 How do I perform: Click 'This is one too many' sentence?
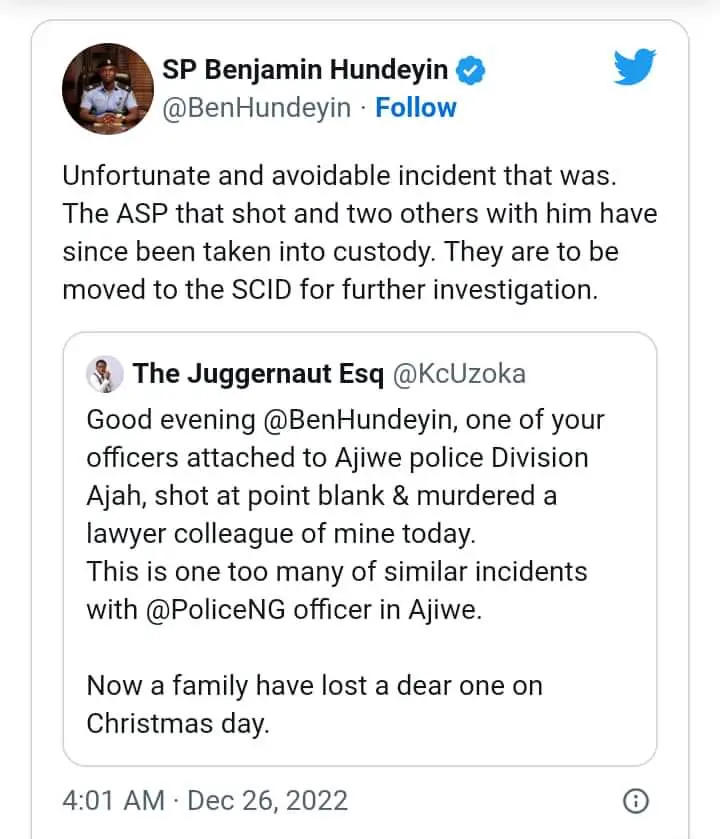tap(337, 591)
